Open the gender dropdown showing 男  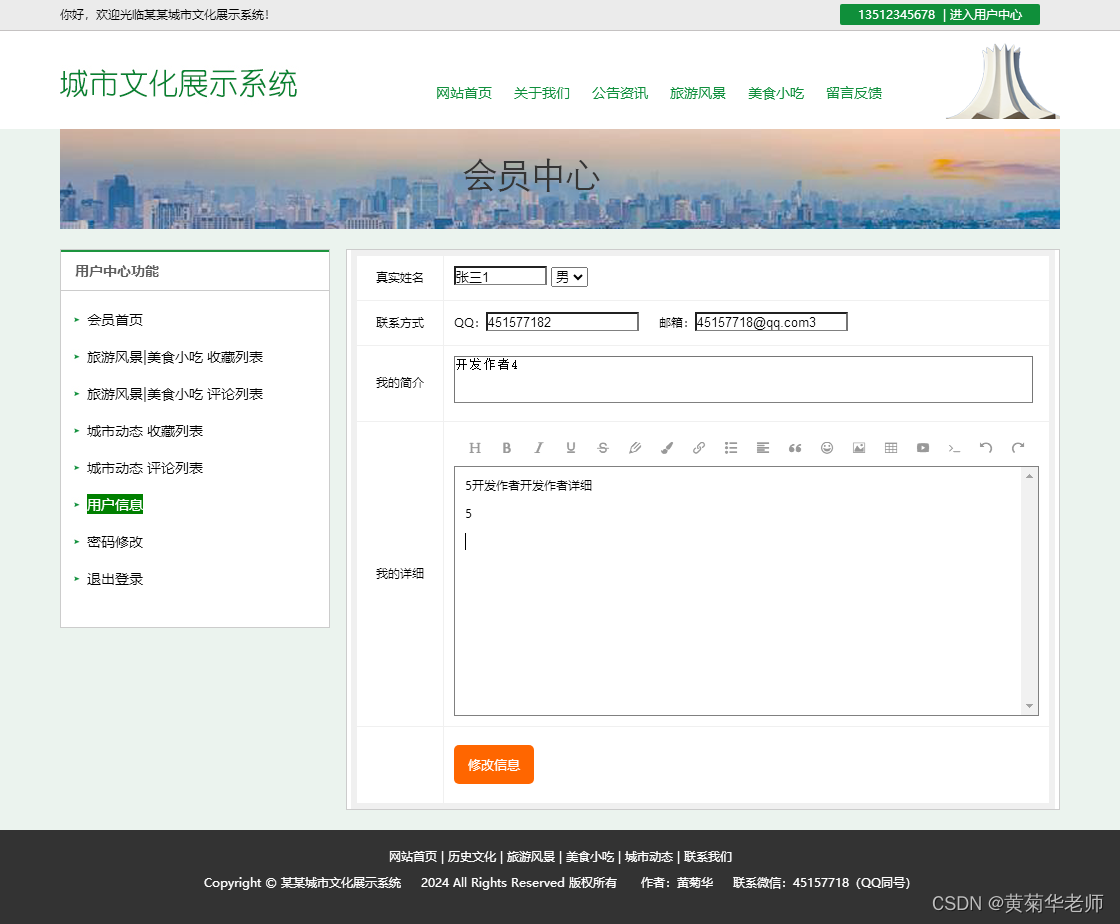[x=569, y=277]
